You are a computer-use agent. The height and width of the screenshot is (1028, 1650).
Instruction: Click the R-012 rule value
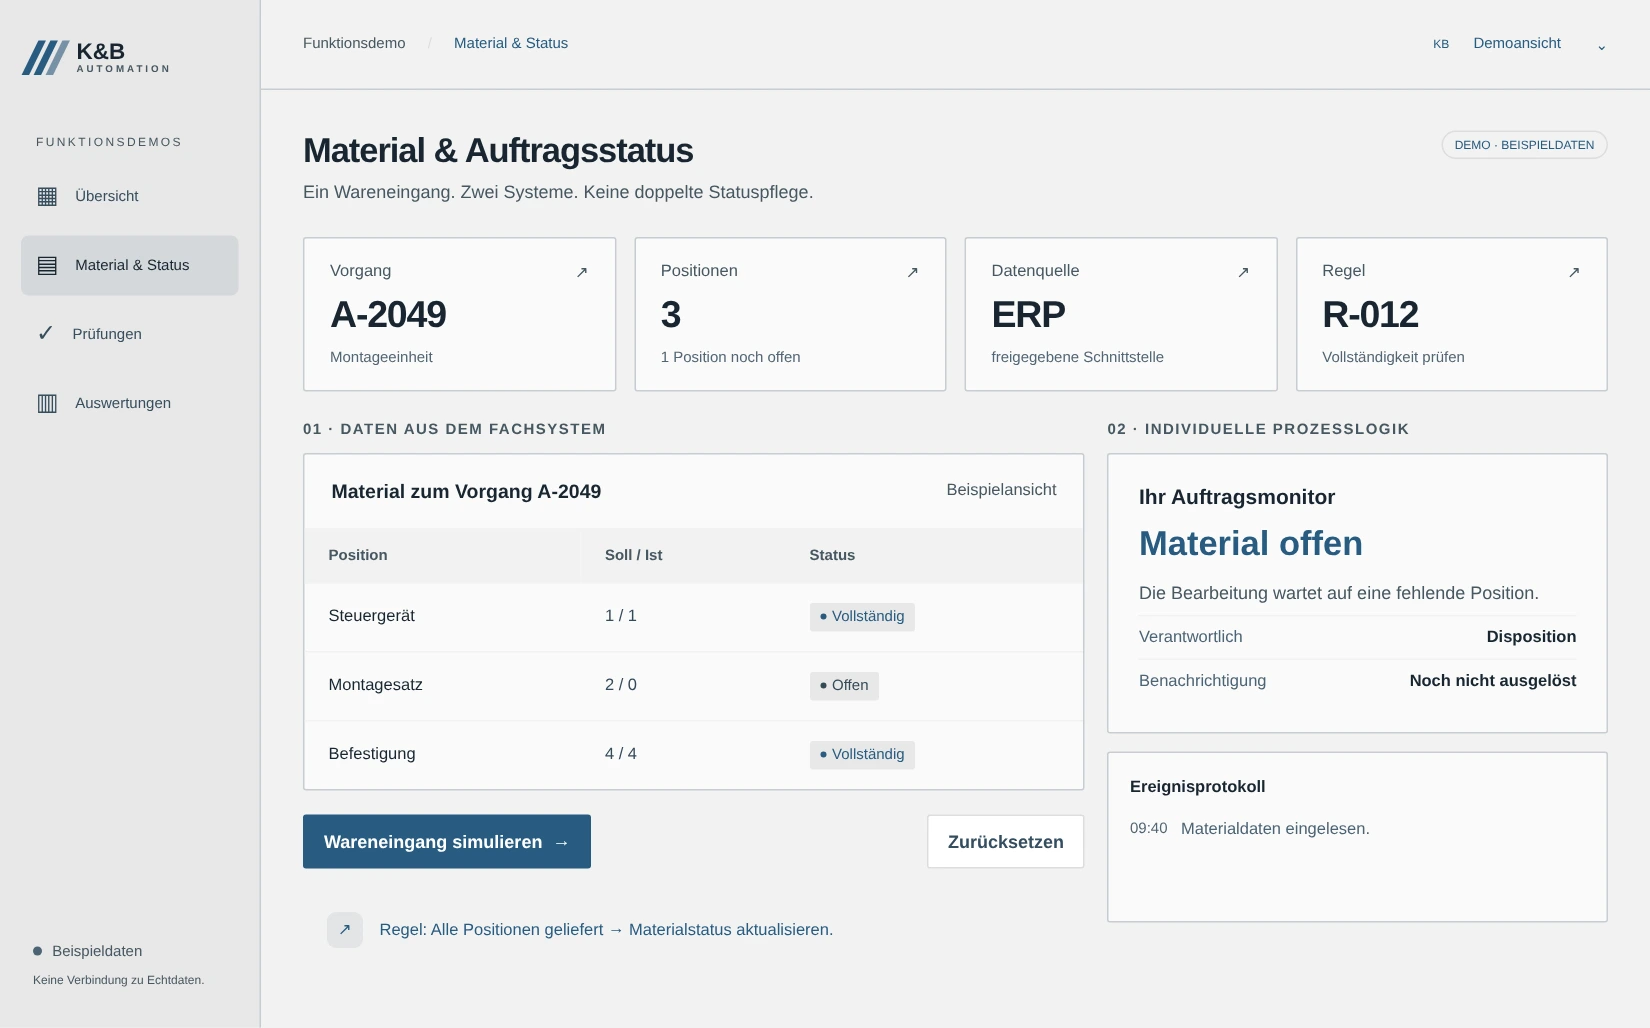coord(1371,315)
